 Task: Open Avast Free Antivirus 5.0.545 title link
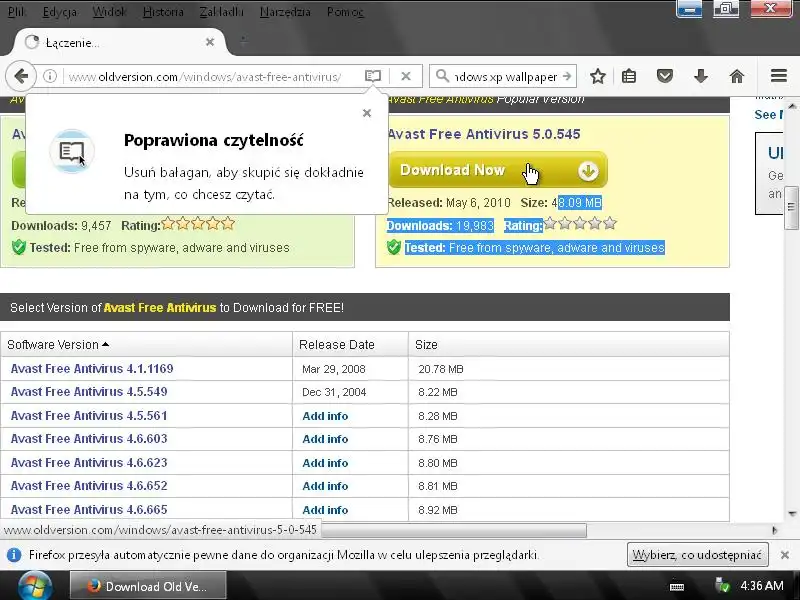click(x=484, y=134)
